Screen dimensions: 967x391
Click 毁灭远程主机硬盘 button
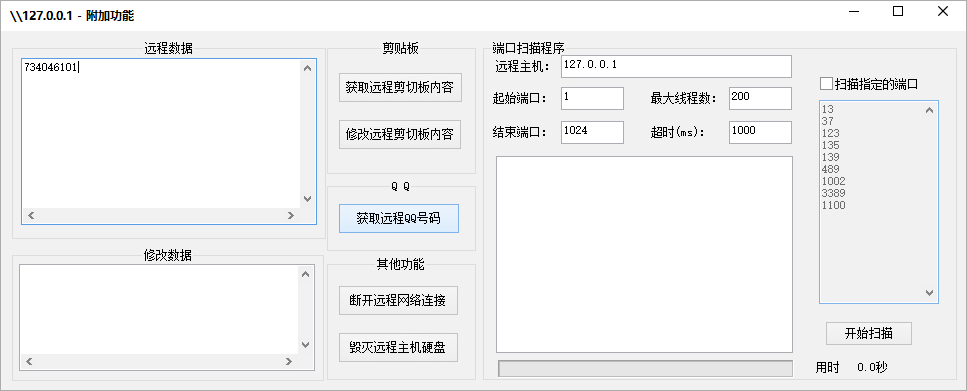coord(398,348)
